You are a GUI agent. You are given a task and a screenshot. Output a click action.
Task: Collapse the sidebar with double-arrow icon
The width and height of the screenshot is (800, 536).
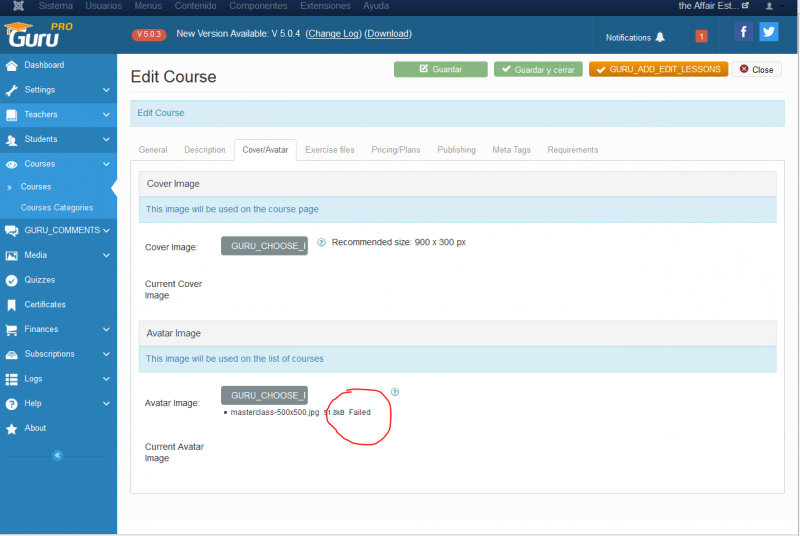[58, 455]
